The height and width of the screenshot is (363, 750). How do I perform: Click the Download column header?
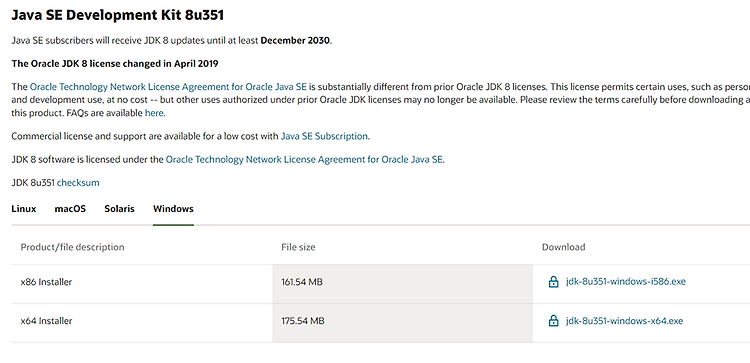(x=563, y=247)
